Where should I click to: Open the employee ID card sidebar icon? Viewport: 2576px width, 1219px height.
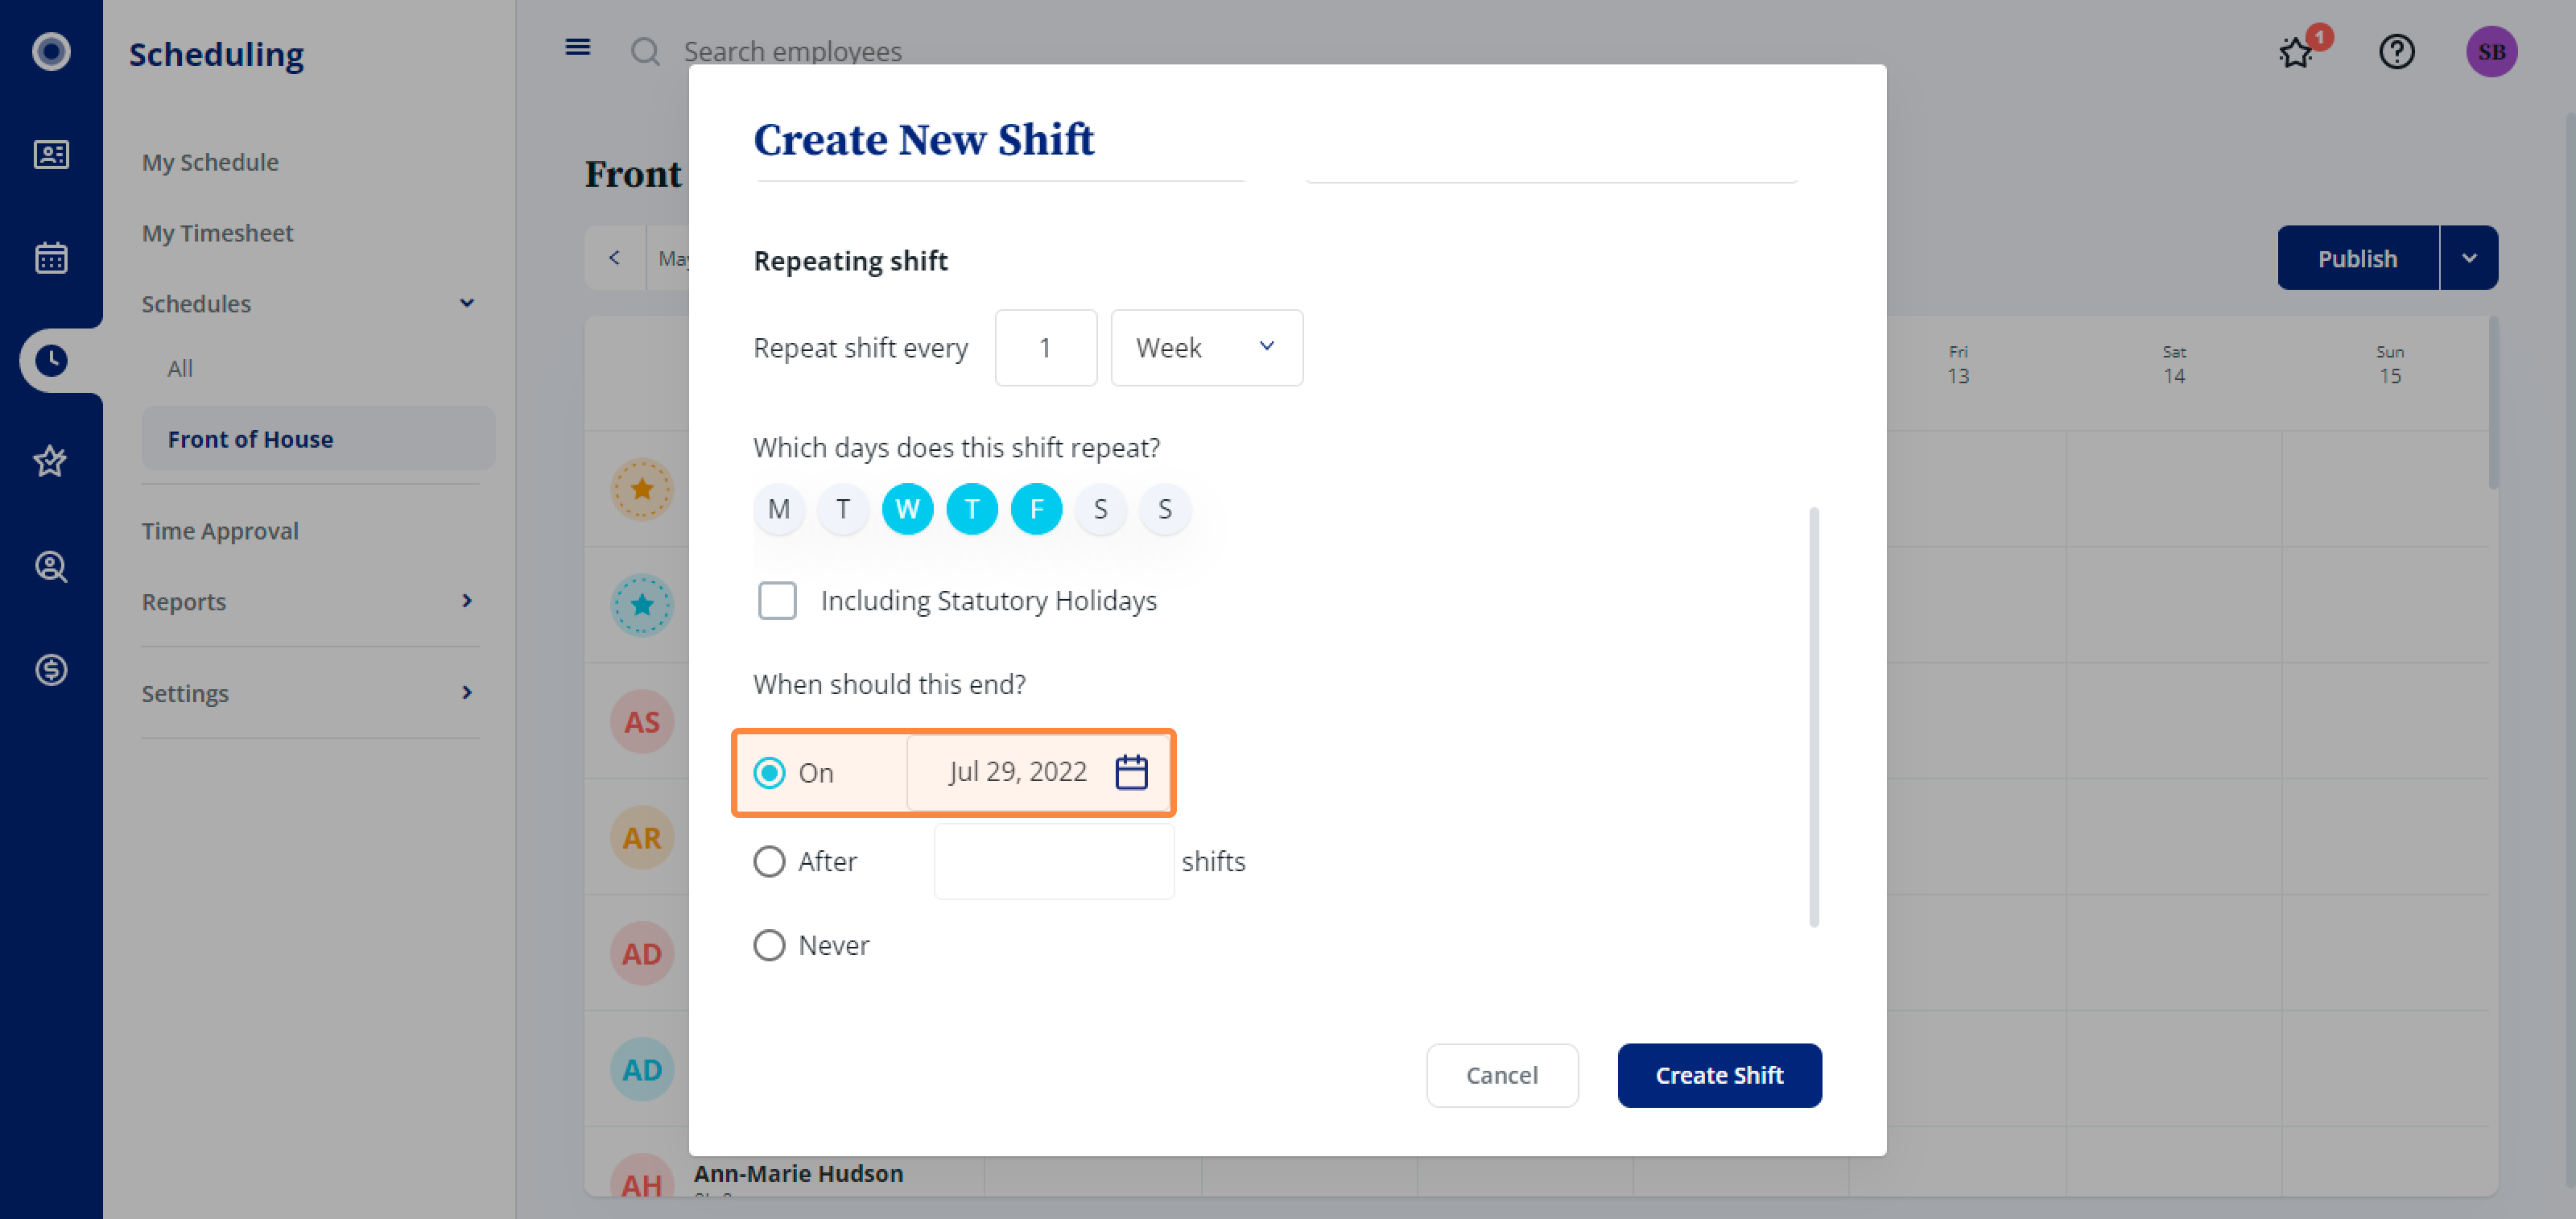(51, 155)
